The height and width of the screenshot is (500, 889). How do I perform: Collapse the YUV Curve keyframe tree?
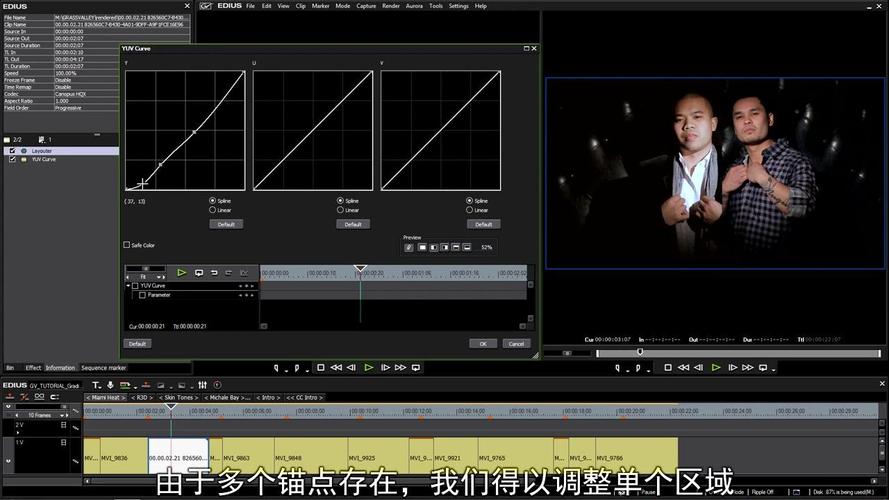(128, 286)
